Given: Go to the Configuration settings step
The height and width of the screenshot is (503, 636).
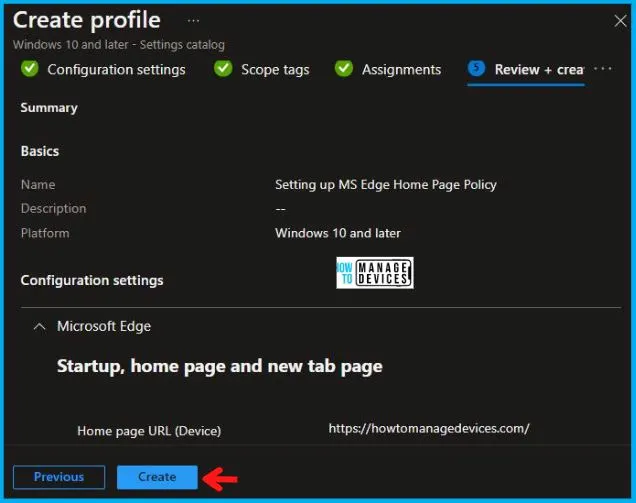Looking at the screenshot, I should tap(116, 70).
